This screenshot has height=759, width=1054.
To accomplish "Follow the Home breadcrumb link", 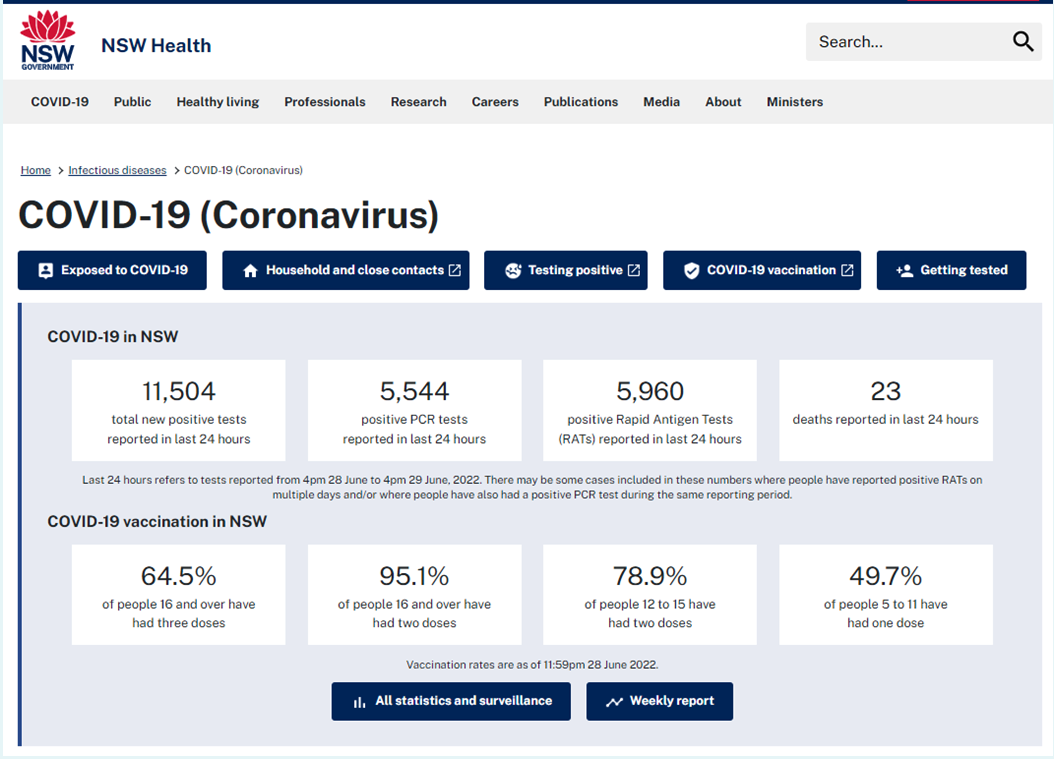I will pos(36,170).
